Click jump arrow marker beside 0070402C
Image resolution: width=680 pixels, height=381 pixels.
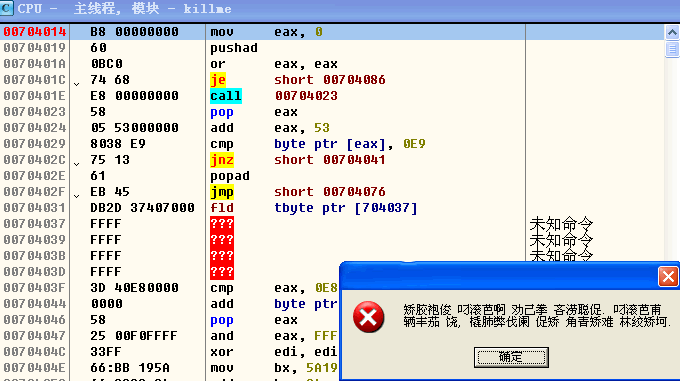tap(76, 164)
